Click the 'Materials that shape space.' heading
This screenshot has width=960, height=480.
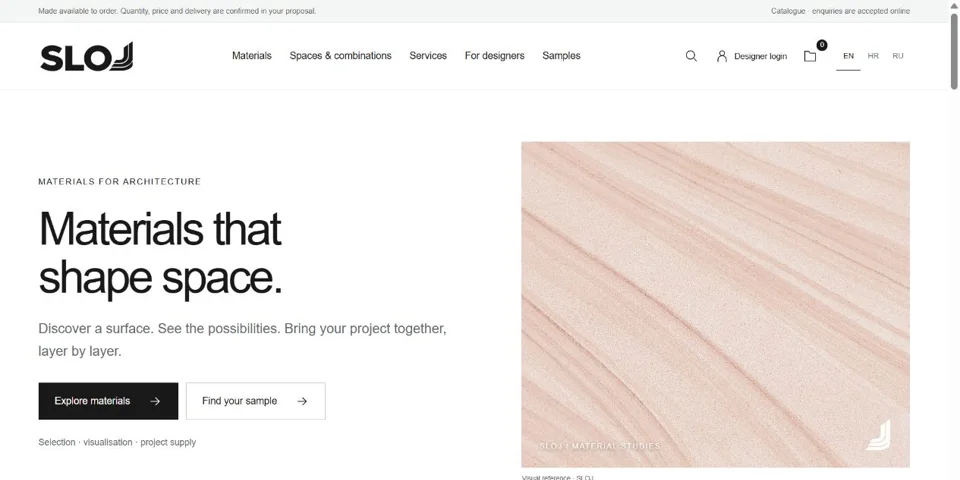(160, 253)
